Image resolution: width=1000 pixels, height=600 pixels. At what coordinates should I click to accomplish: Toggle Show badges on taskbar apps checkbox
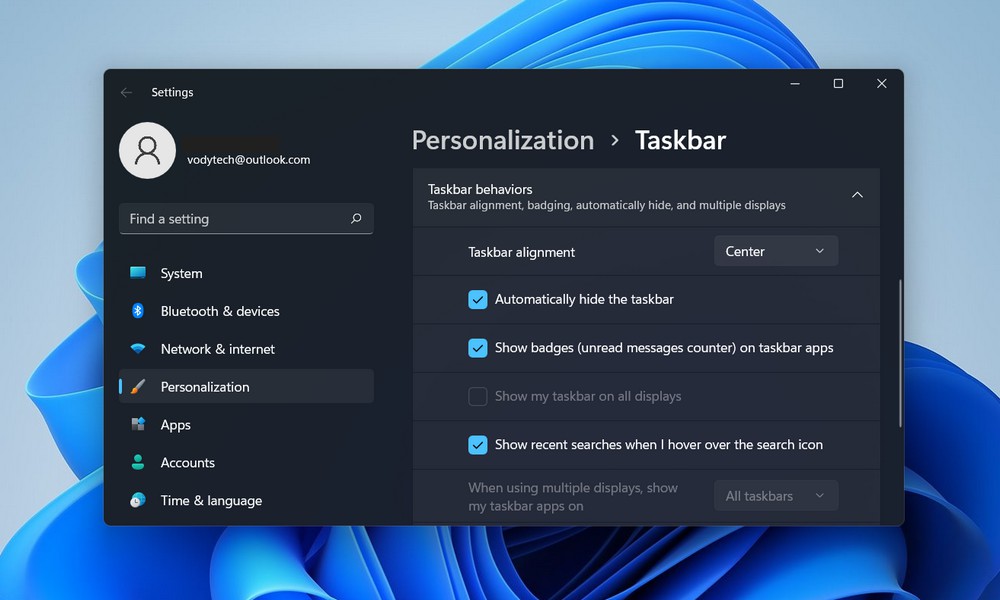(478, 348)
